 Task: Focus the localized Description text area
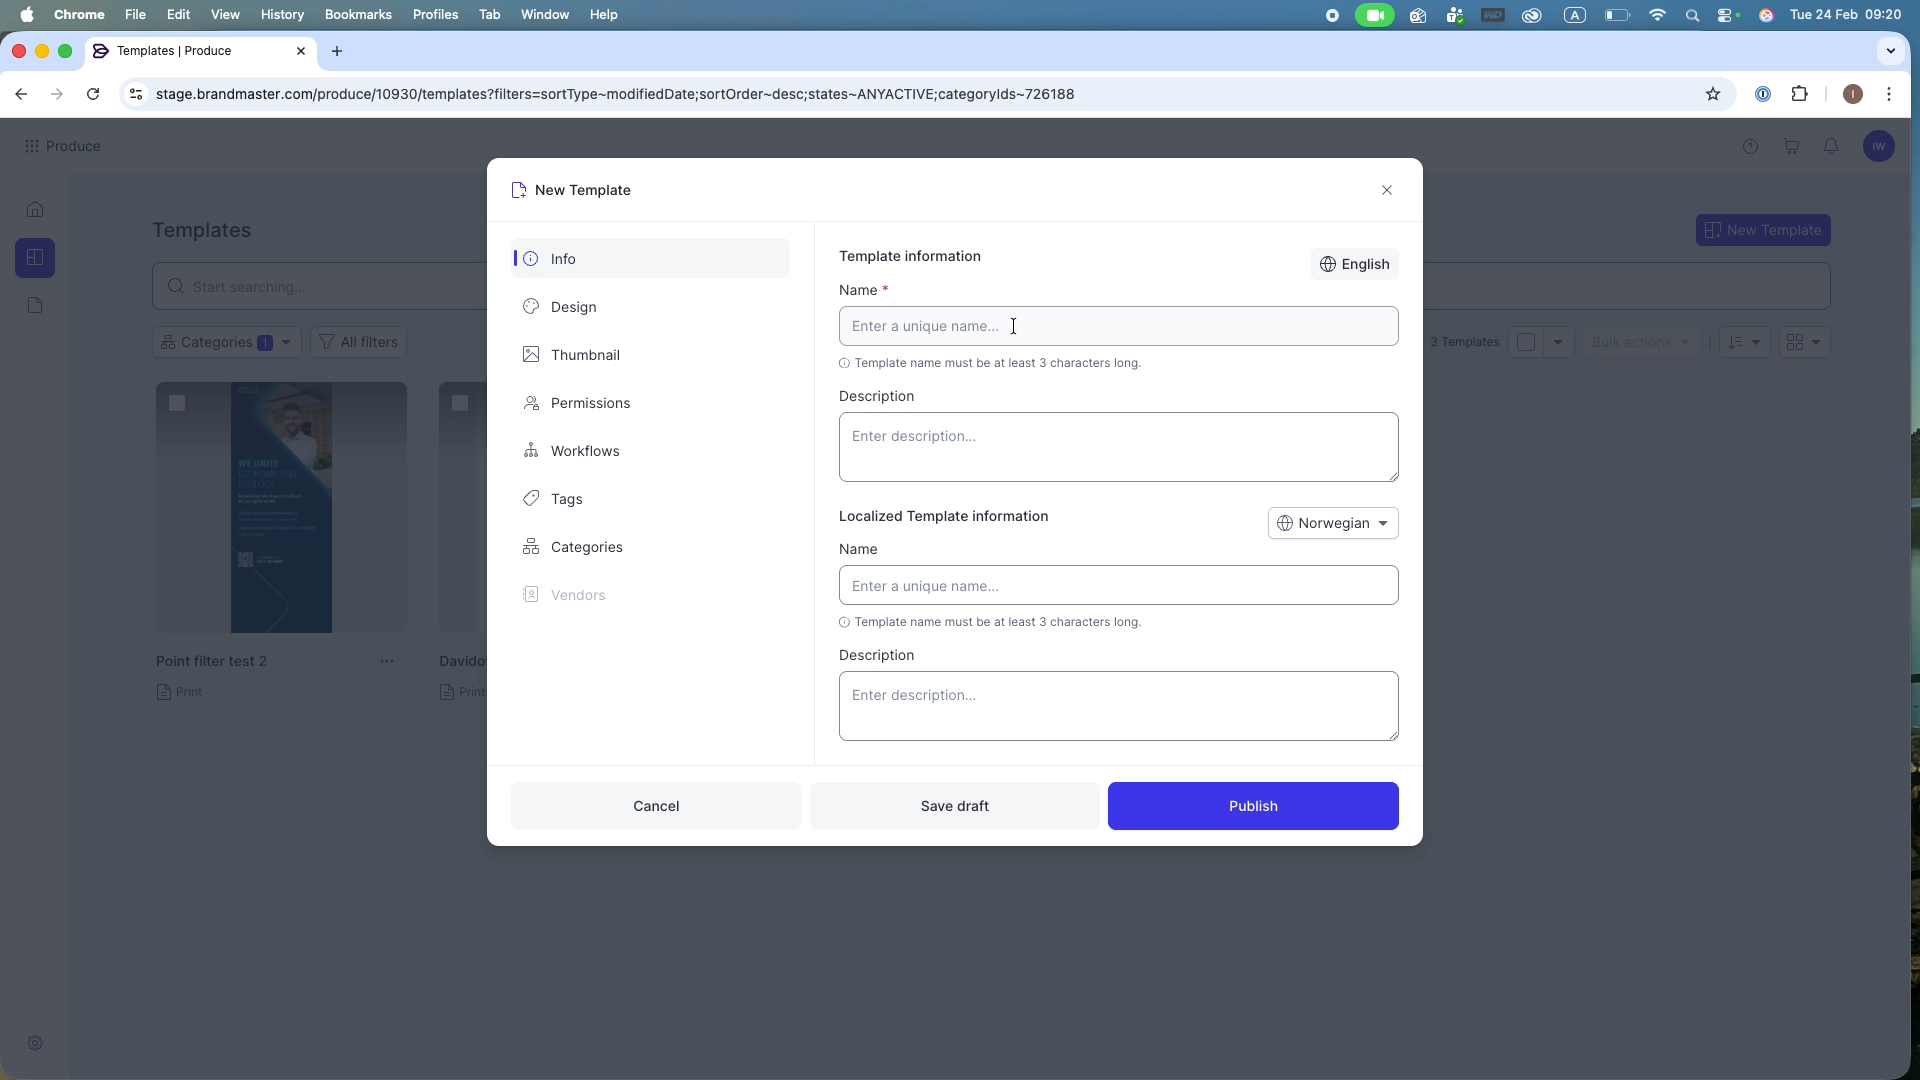click(x=1118, y=706)
